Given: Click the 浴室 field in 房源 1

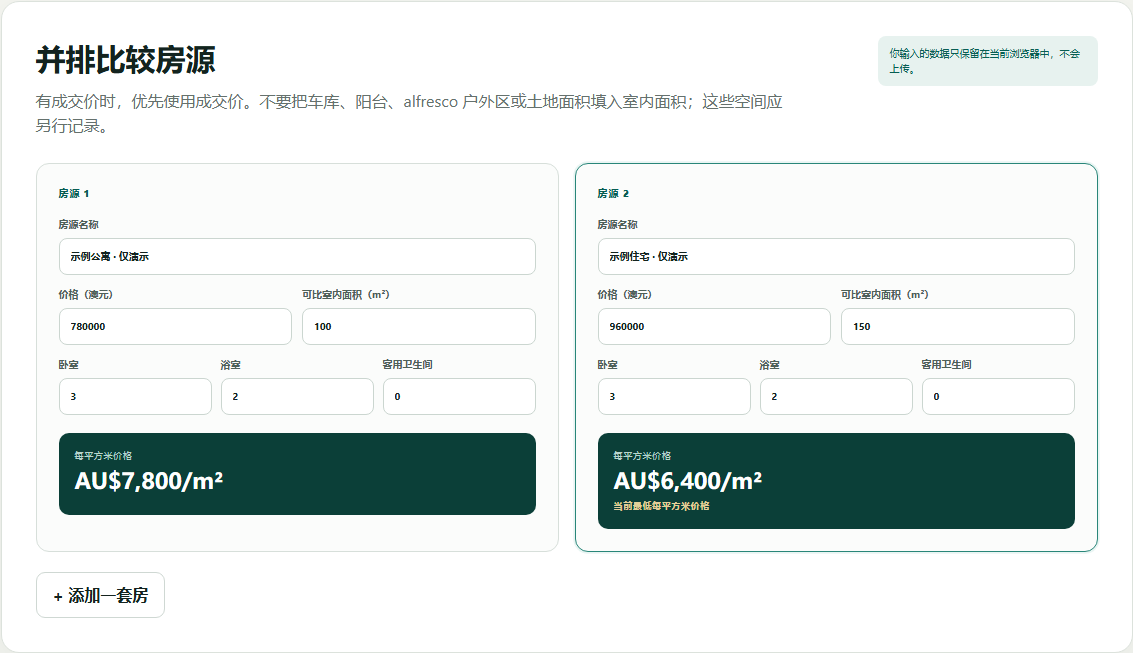Looking at the screenshot, I should [297, 397].
